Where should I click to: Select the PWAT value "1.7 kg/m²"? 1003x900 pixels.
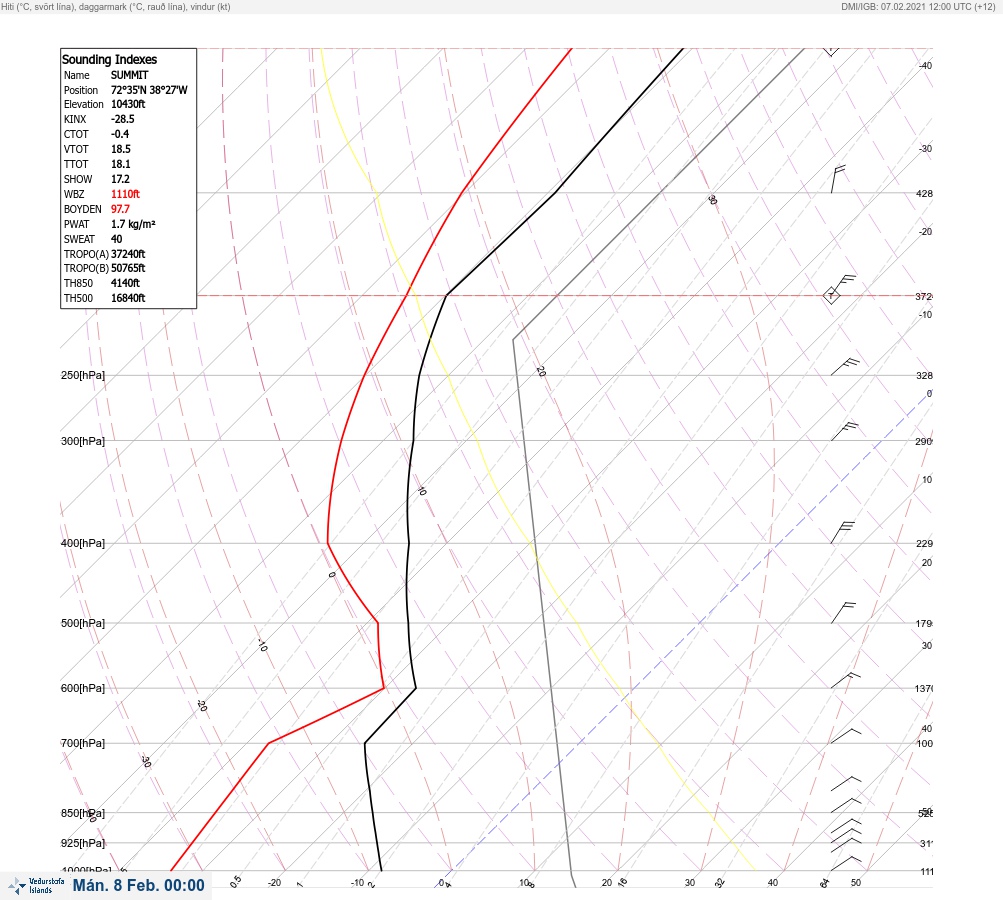[133, 224]
